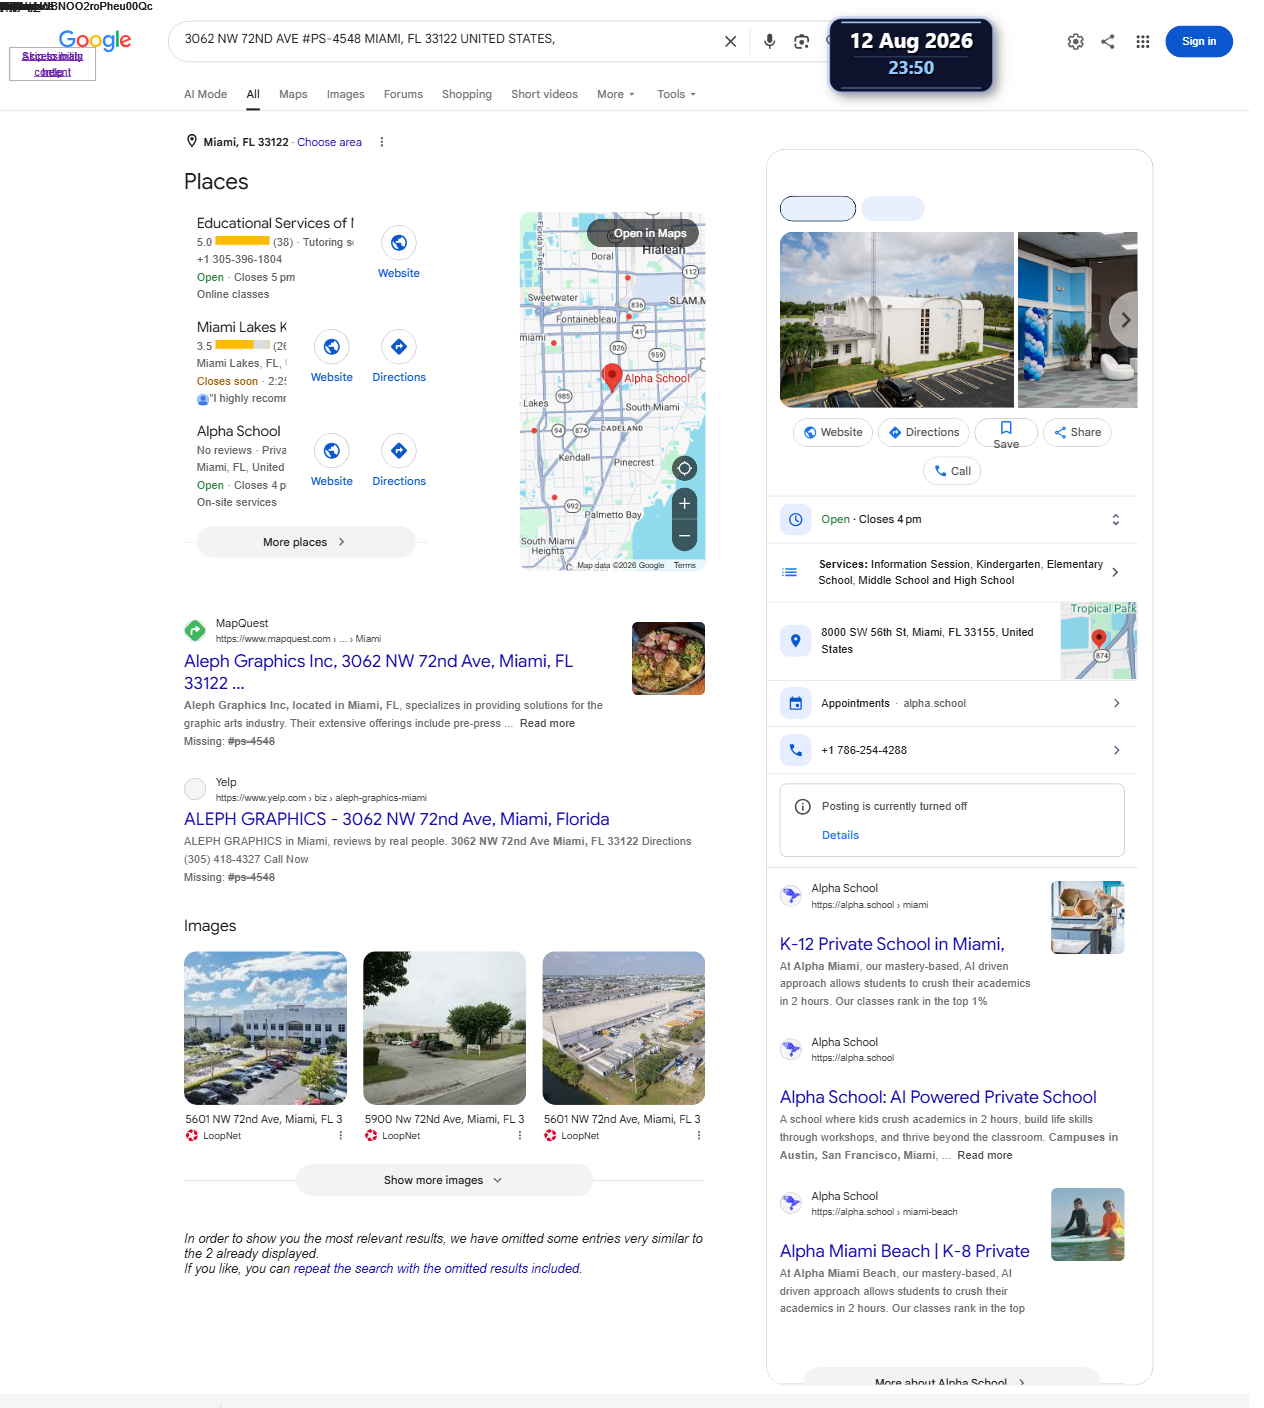The width and height of the screenshot is (1264, 1408).
Task: Expand Services row chevron
Action: [1115, 572]
